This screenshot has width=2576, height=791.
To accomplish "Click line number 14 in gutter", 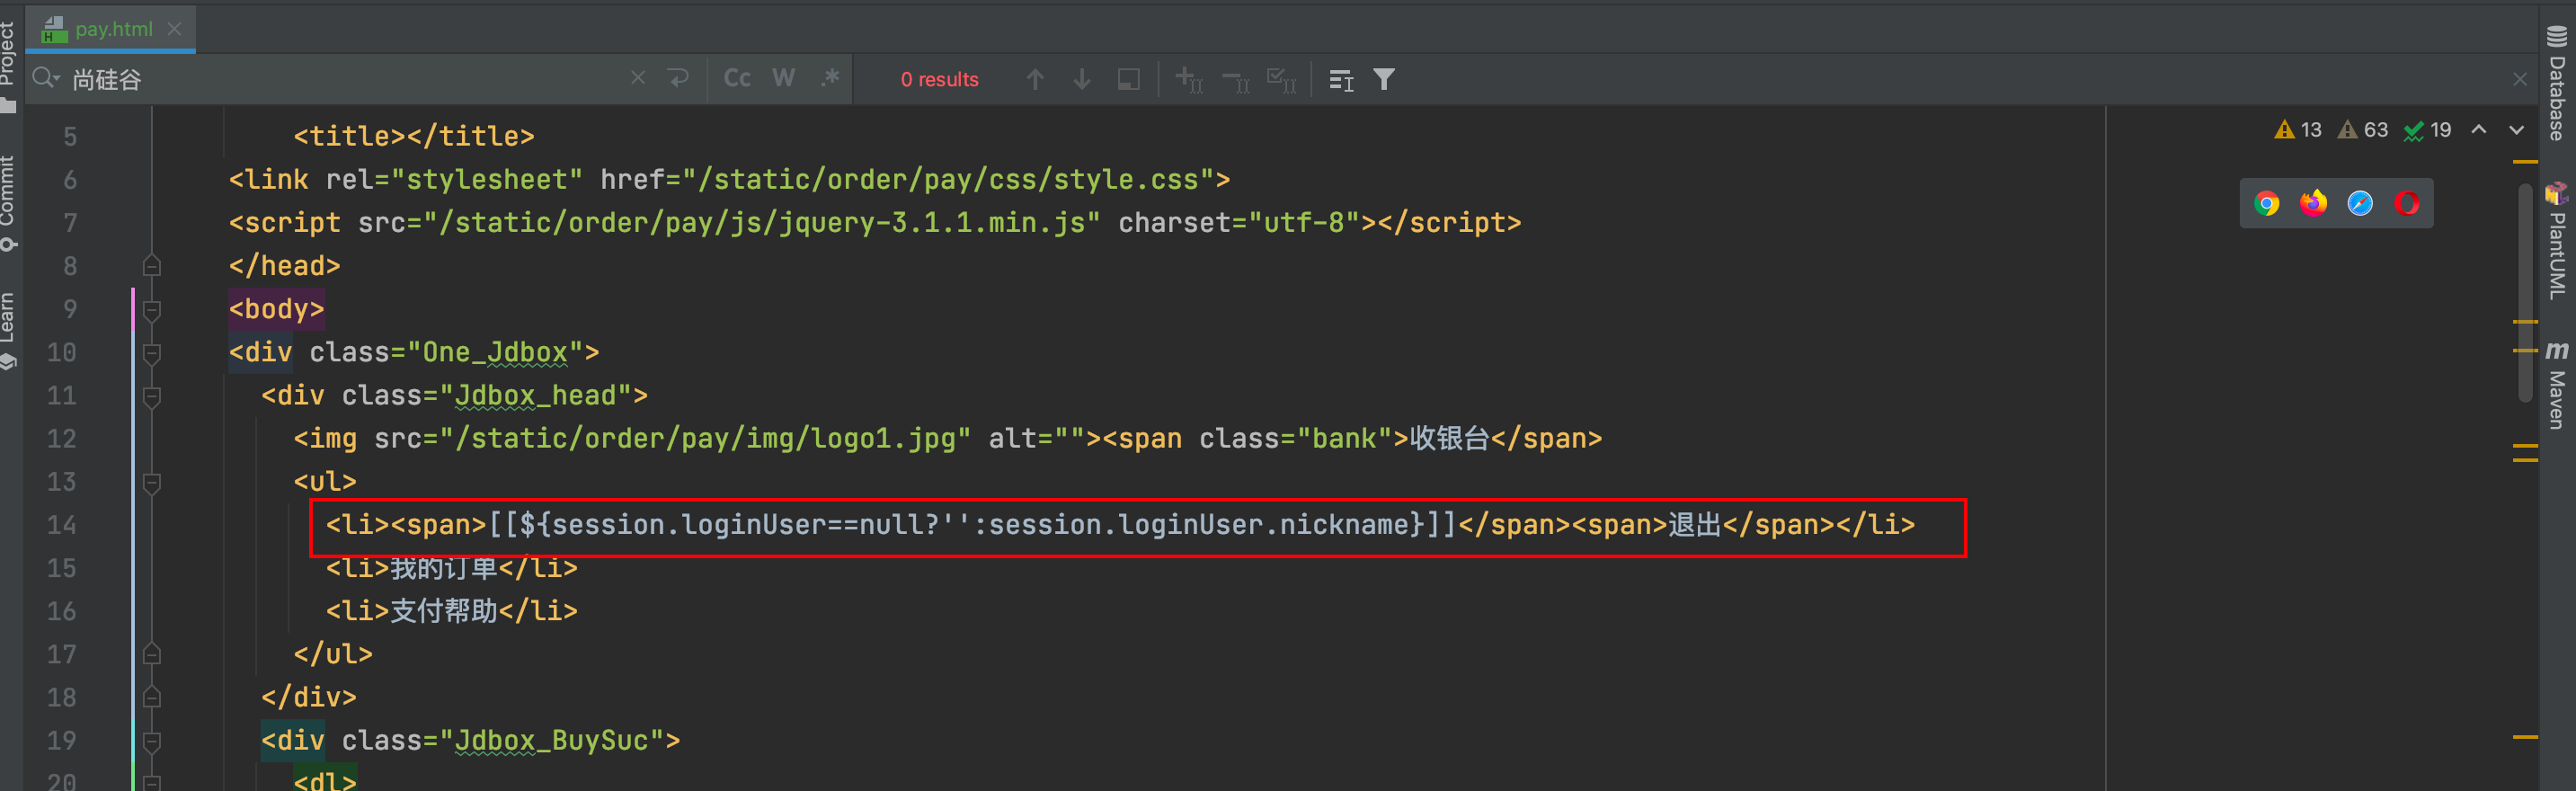I will [x=62, y=525].
